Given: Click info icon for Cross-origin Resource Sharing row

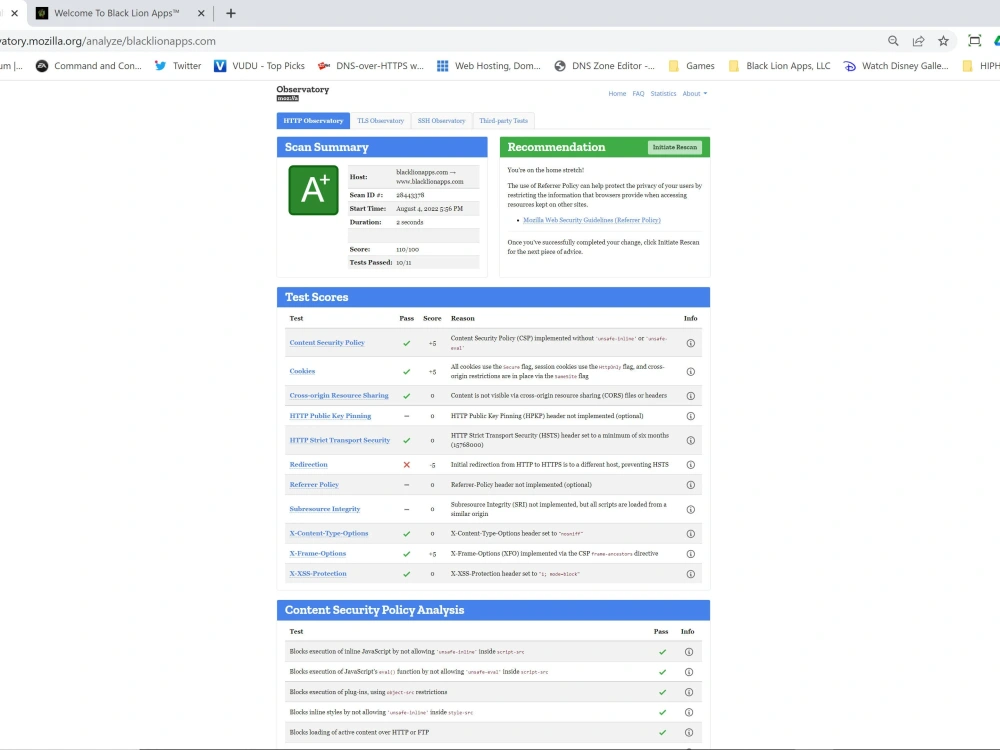Looking at the screenshot, I should (x=690, y=395).
